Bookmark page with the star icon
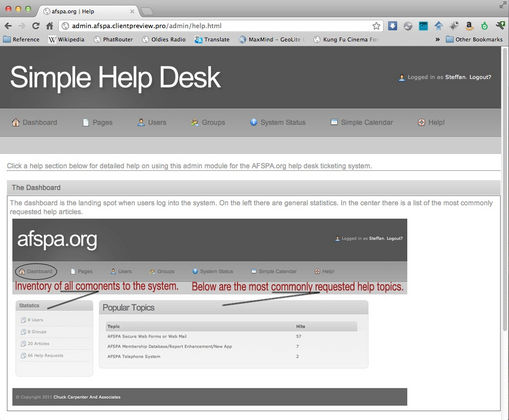509x420 pixels. [x=376, y=26]
